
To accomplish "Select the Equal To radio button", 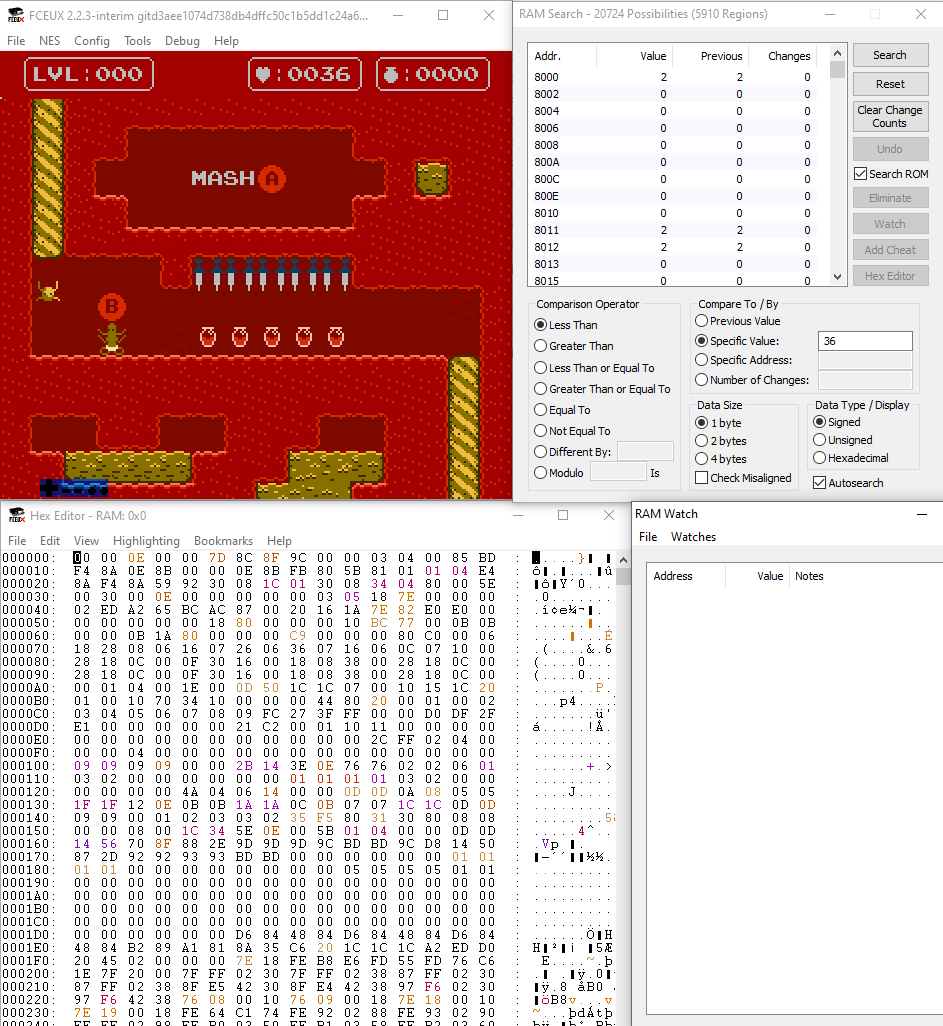I will point(562,410).
